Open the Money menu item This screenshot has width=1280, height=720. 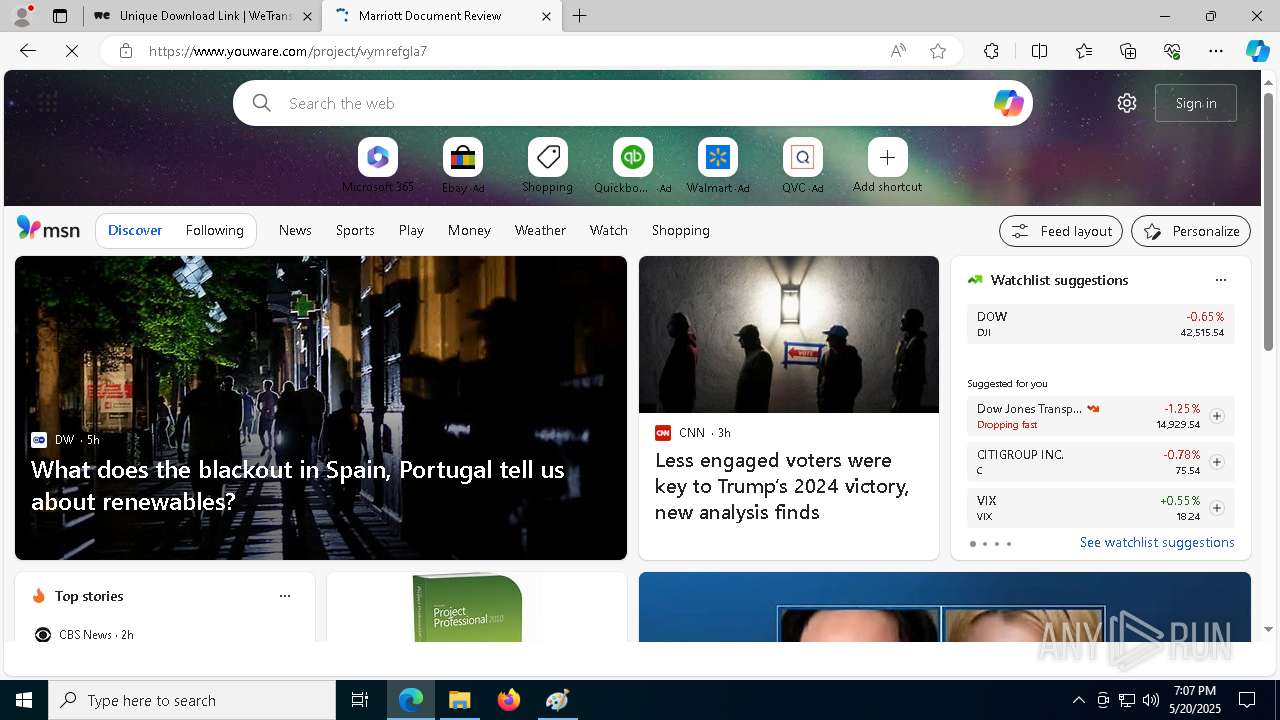tap(469, 230)
